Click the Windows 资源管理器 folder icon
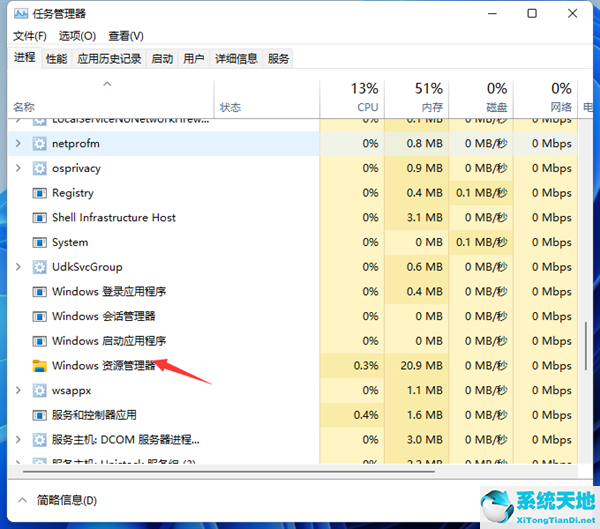 tap(39, 366)
